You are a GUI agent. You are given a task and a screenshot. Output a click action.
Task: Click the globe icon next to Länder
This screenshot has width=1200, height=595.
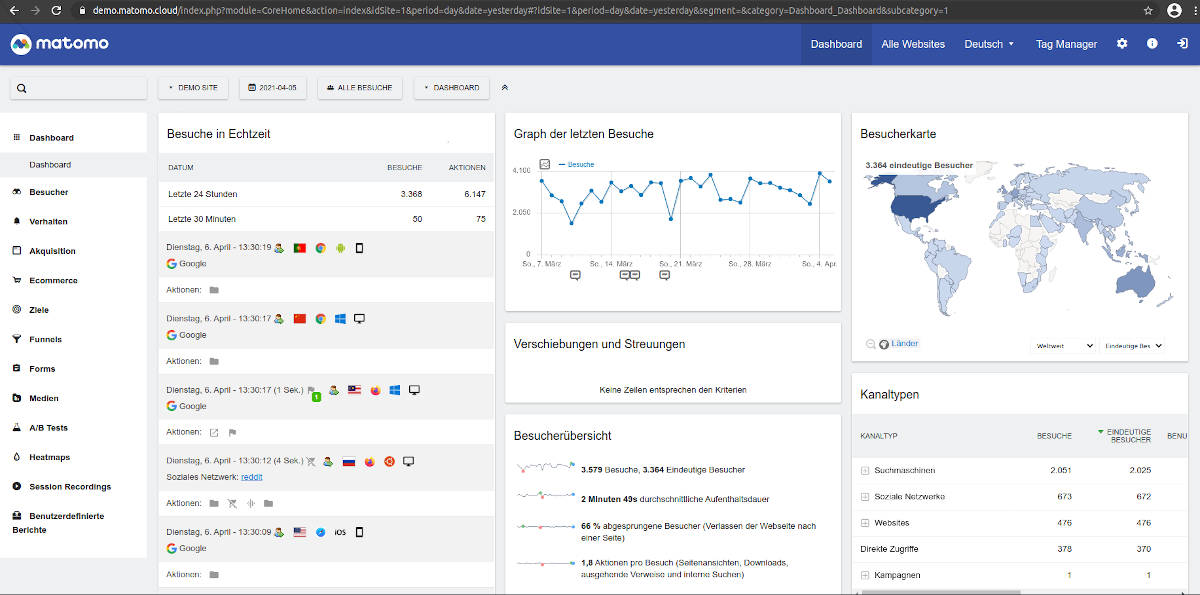[x=884, y=344]
